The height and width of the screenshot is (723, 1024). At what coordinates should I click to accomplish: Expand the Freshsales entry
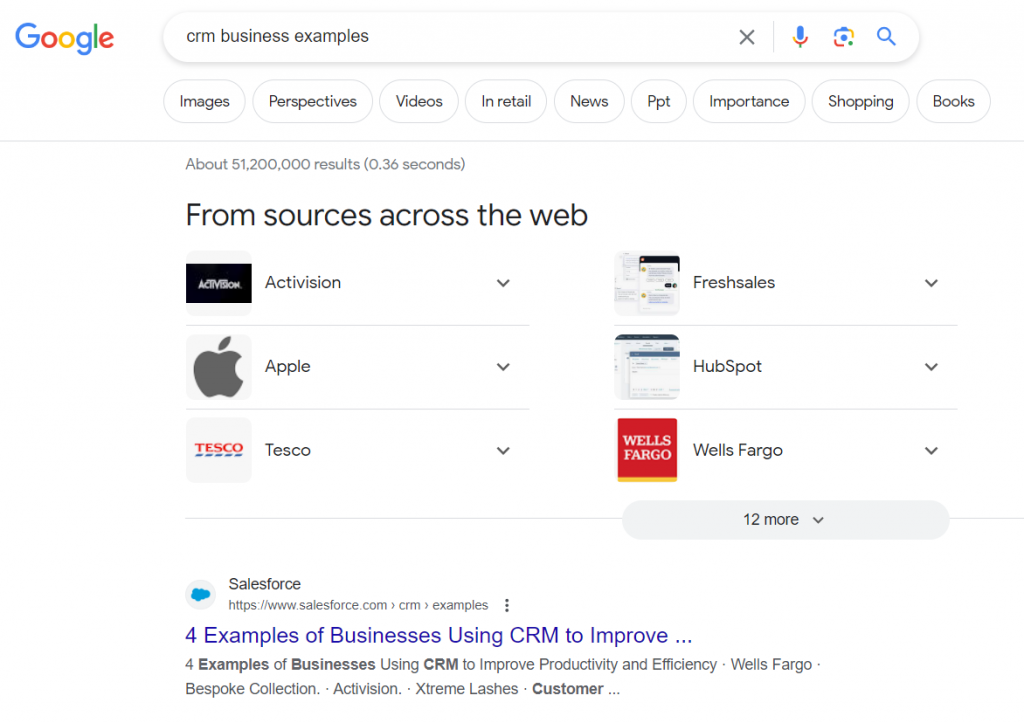(931, 283)
